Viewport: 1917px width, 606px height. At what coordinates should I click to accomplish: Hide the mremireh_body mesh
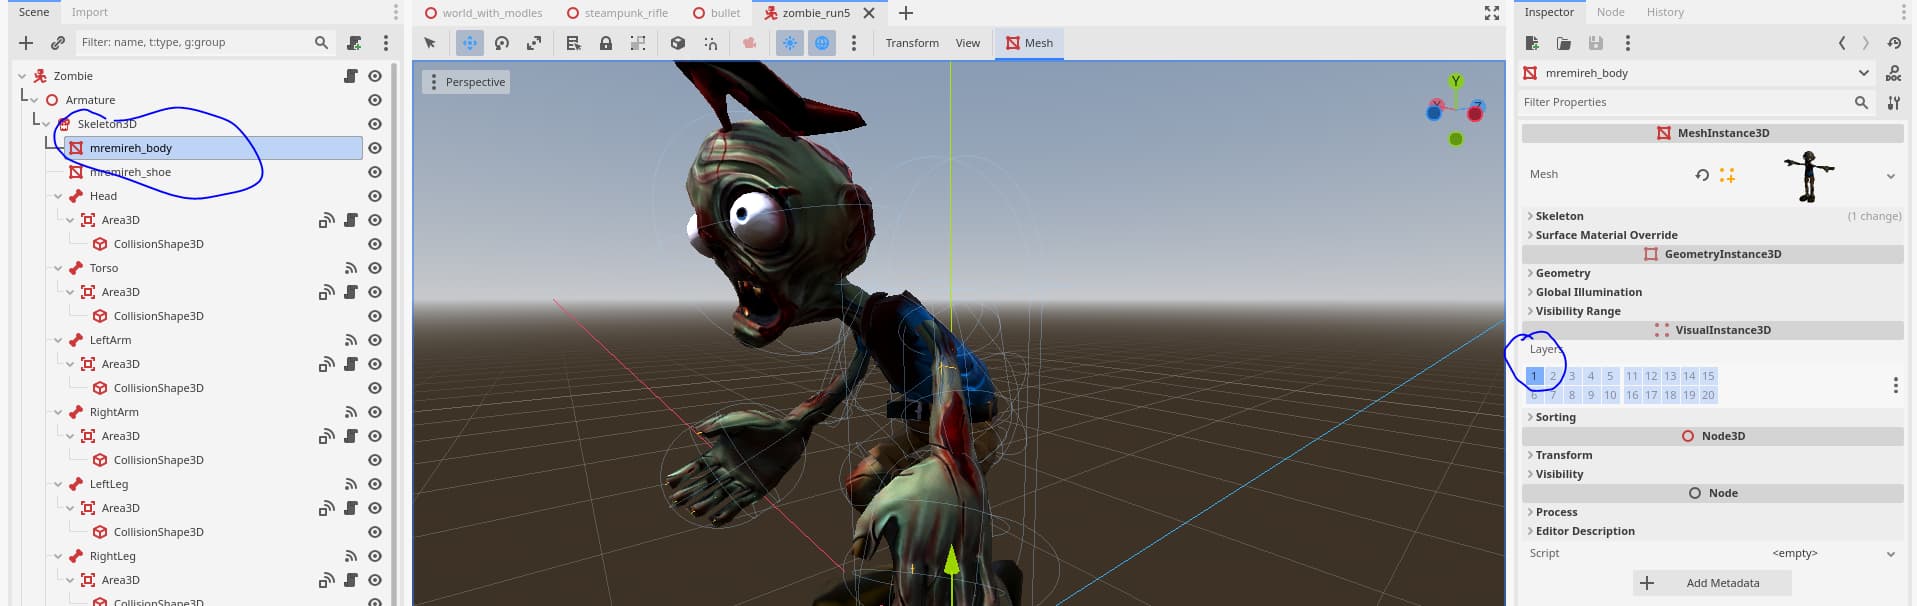(x=375, y=148)
